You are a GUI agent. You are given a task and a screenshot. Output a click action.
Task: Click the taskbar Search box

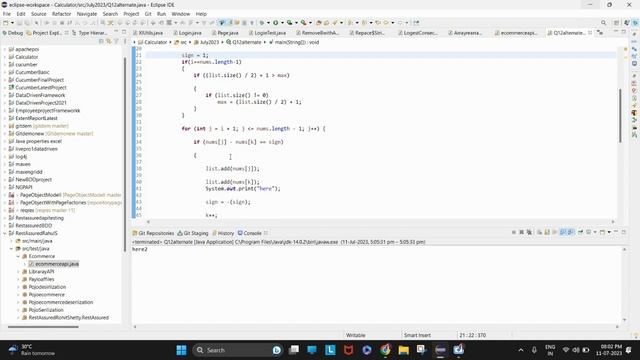click(238, 350)
